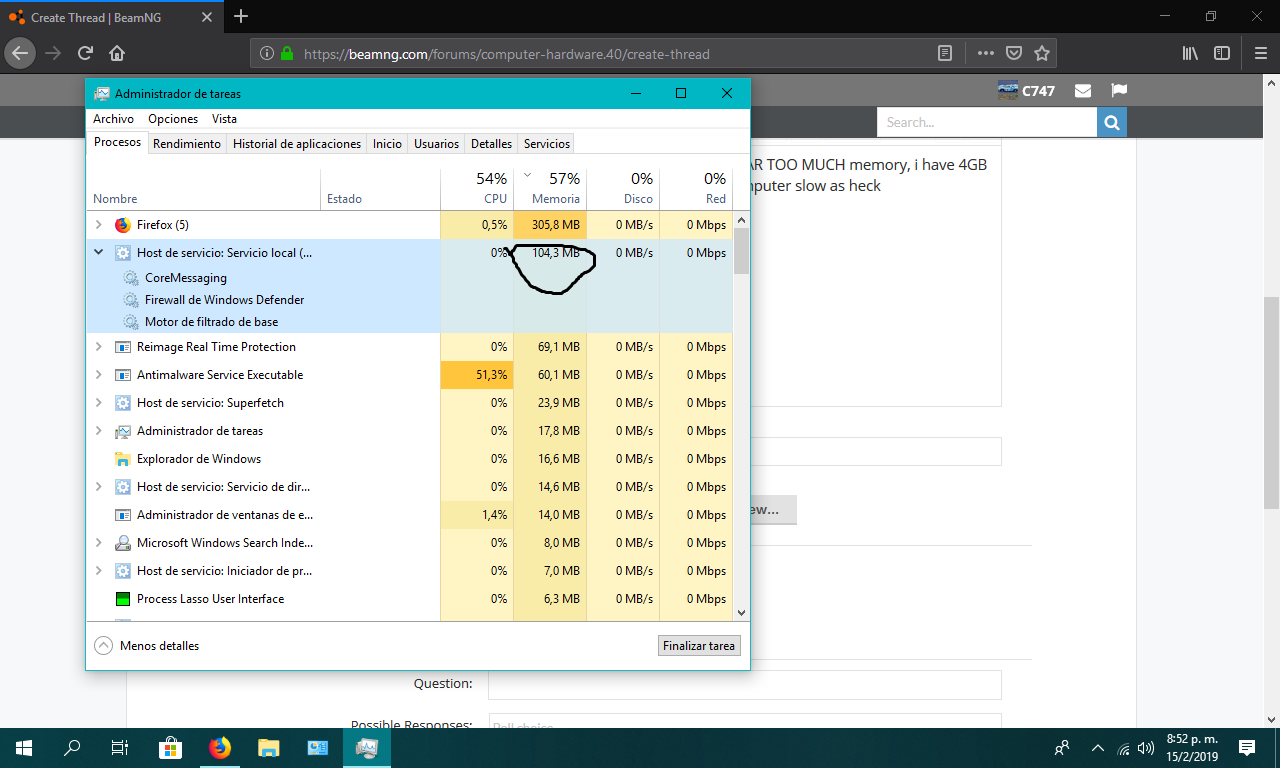Image resolution: width=1280 pixels, height=768 pixels.
Task: Save page to Pocket
Action: (1014, 53)
